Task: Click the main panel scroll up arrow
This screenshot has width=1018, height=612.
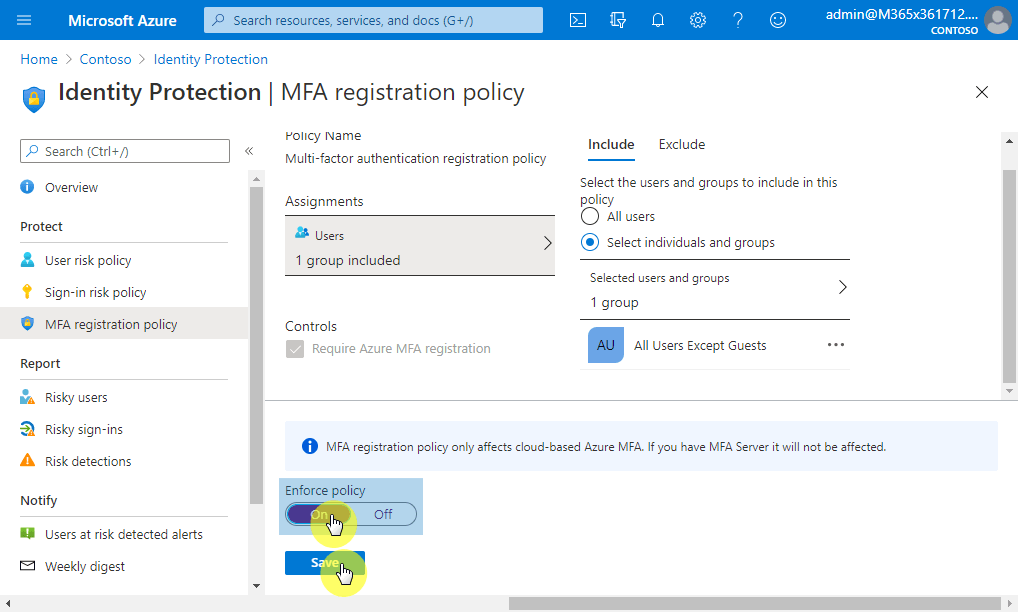Action: pos(1009,140)
